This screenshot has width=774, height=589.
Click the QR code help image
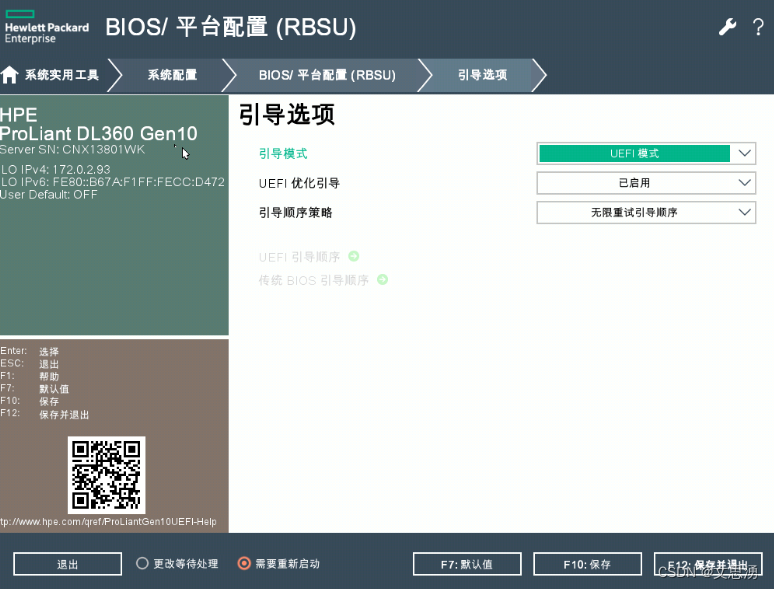107,475
